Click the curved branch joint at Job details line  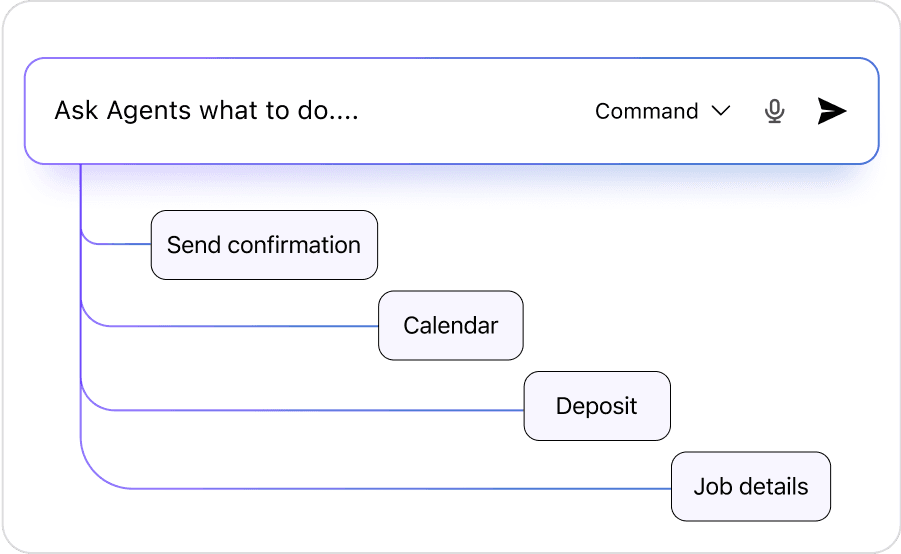tap(92, 476)
